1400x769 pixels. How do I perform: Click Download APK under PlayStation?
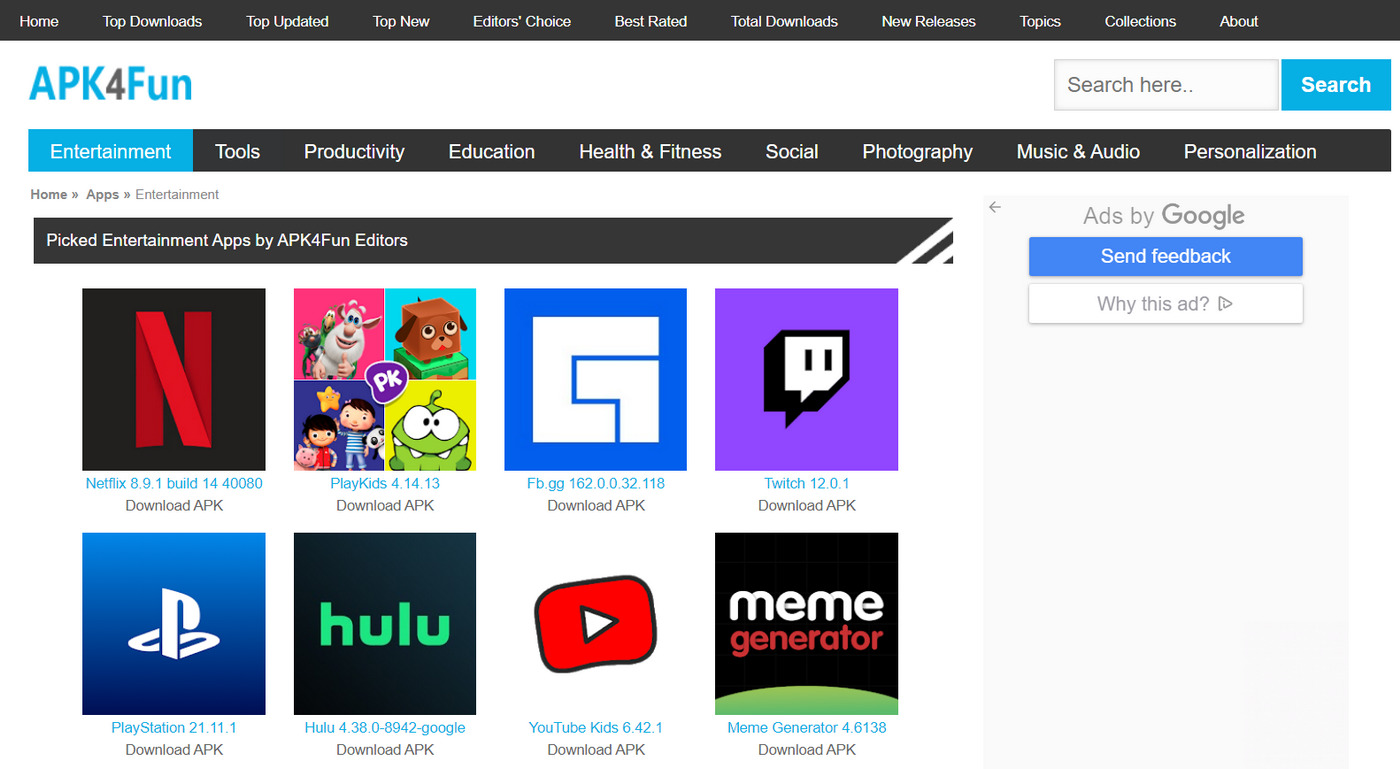coord(174,750)
